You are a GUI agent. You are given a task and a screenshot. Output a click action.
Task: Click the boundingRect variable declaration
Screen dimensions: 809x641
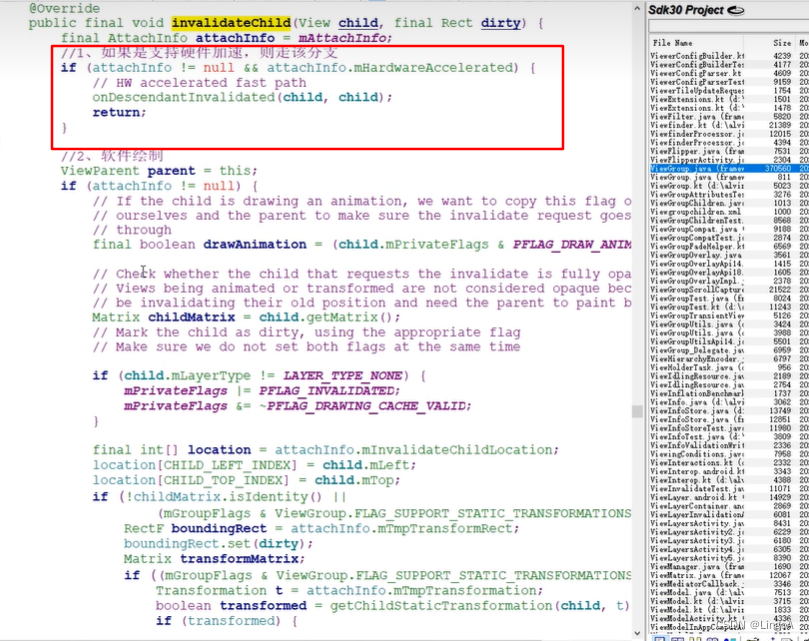219,529
